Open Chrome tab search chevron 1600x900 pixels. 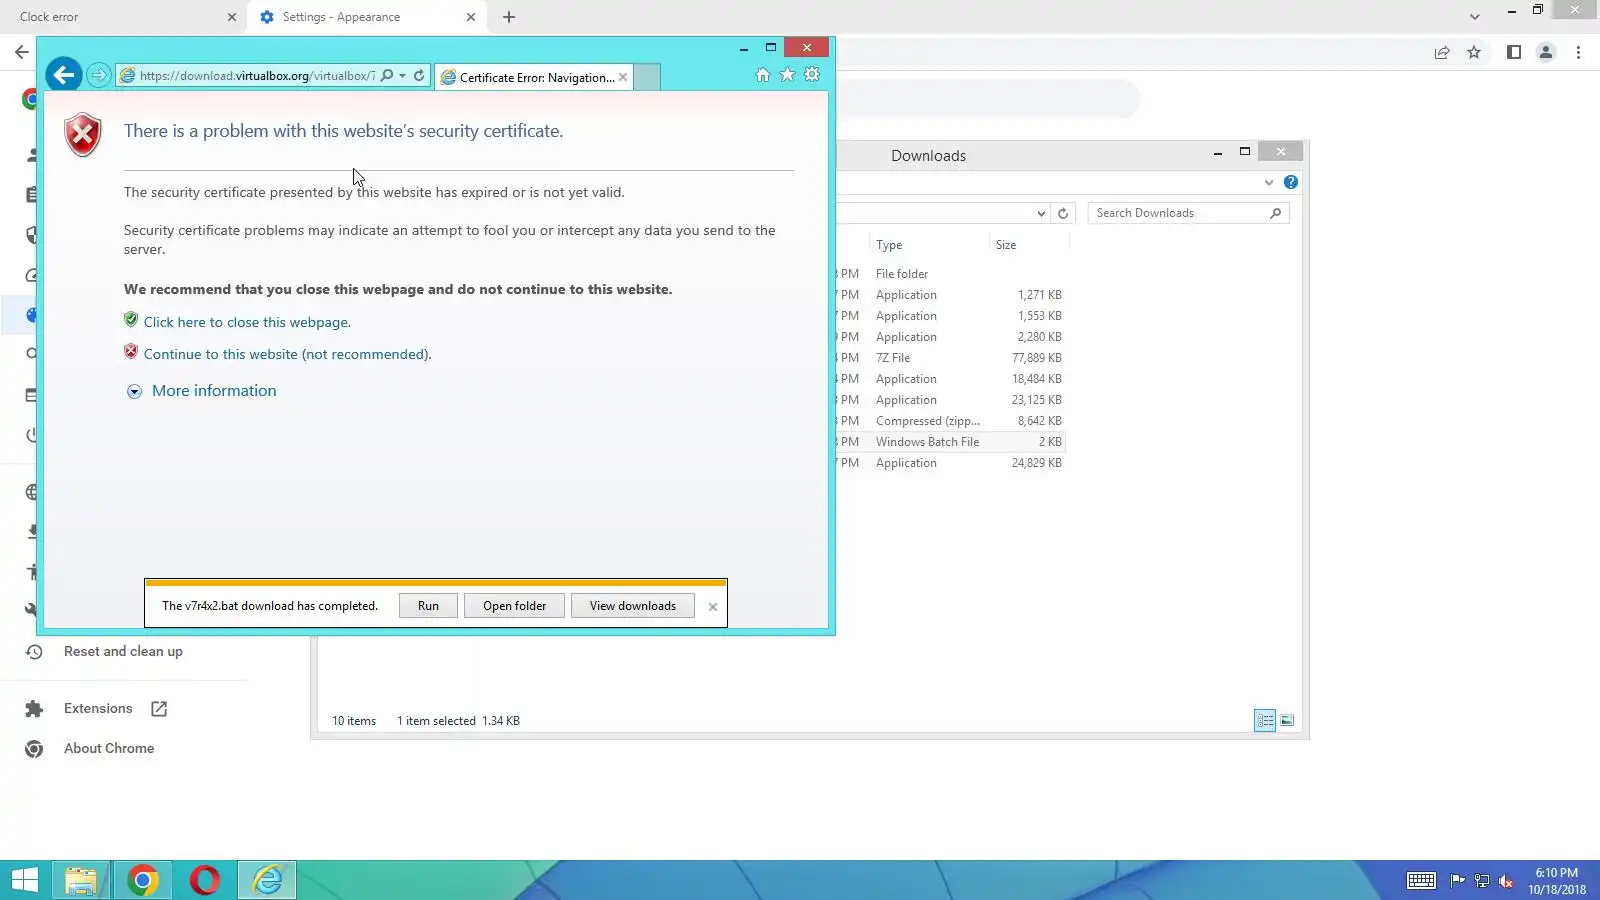(1474, 17)
